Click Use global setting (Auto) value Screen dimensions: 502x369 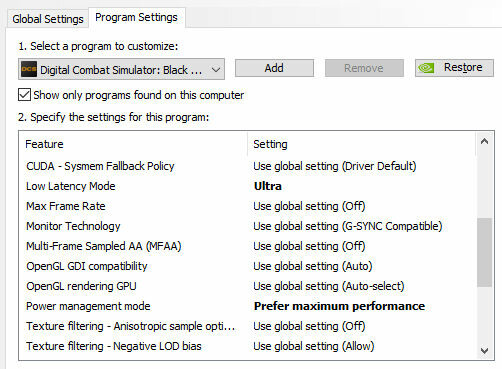[x=313, y=266]
